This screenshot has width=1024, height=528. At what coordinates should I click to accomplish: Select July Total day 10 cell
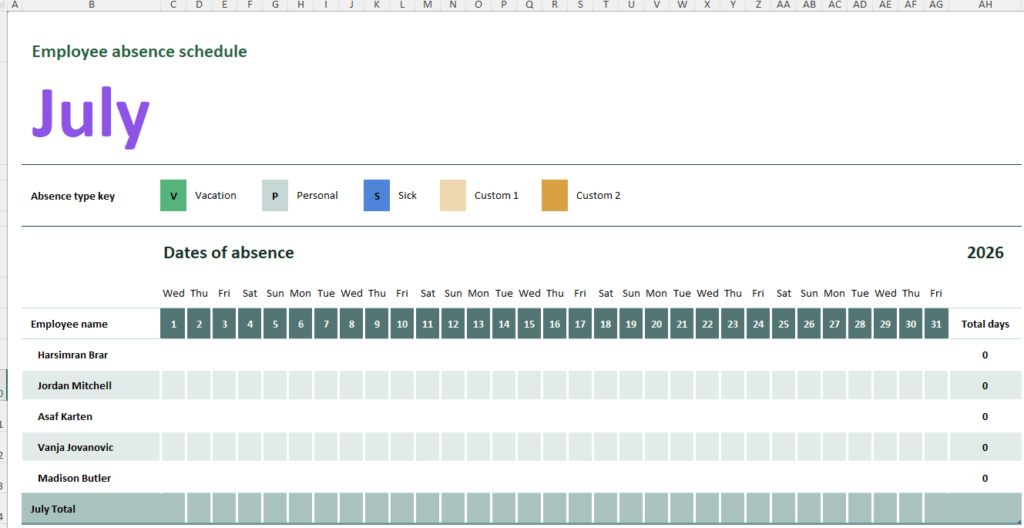point(402,509)
